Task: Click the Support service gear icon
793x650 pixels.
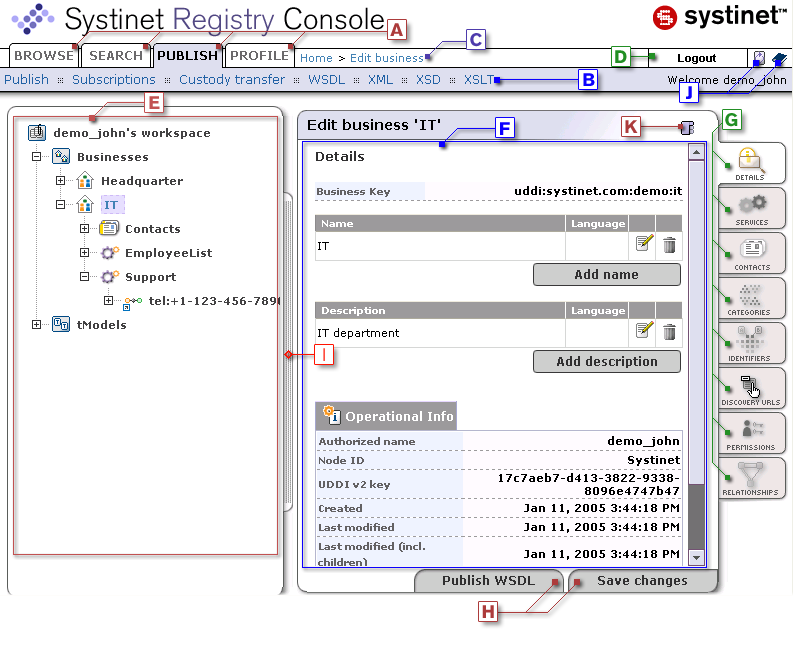Action: click(109, 277)
